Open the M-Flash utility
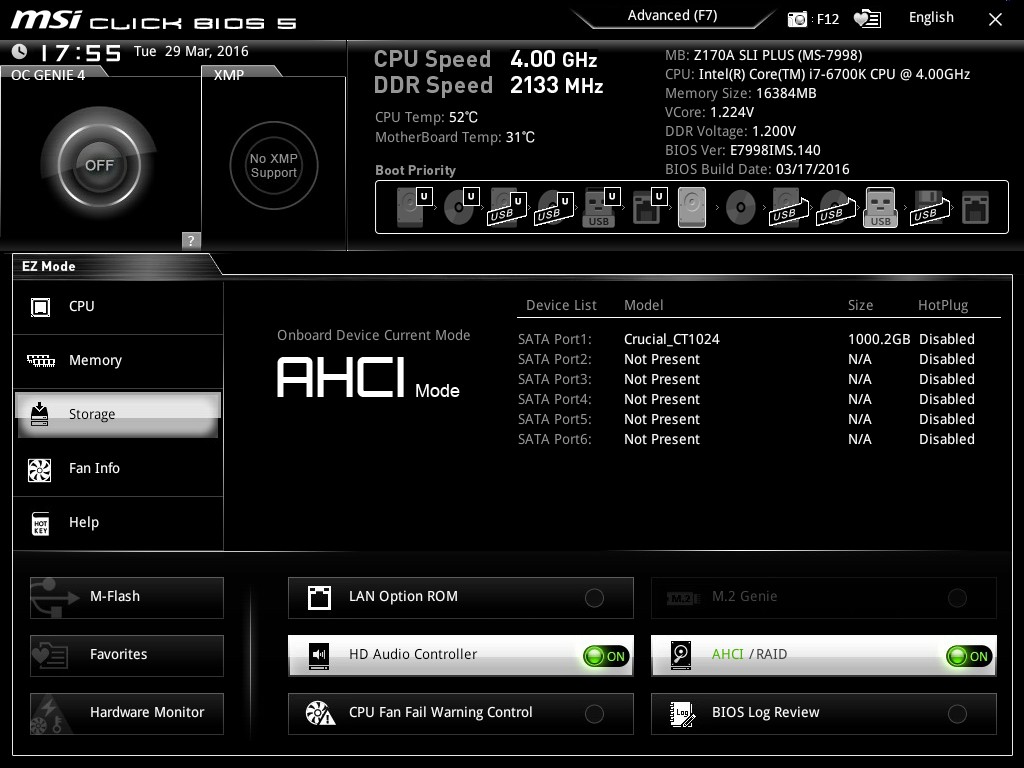Image resolution: width=1024 pixels, height=768 pixels. tap(127, 598)
